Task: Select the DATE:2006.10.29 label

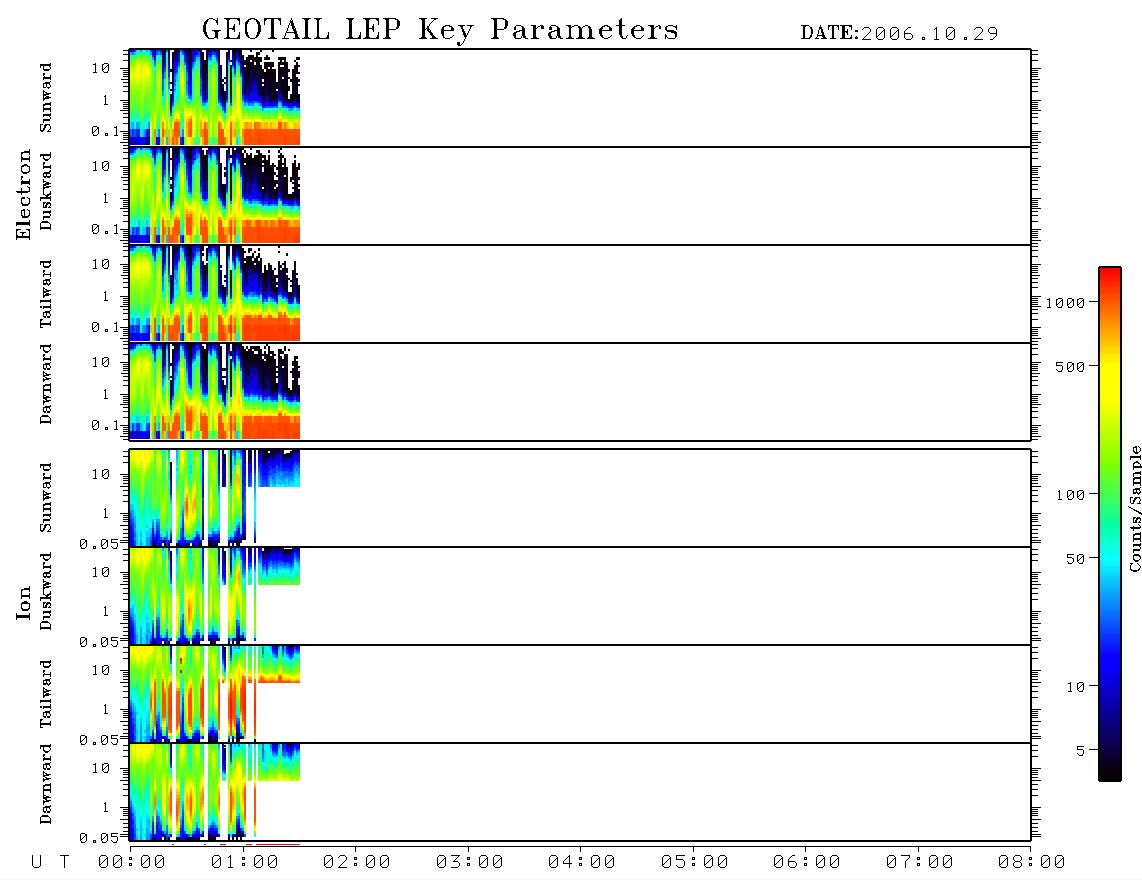Action: [x=899, y=34]
